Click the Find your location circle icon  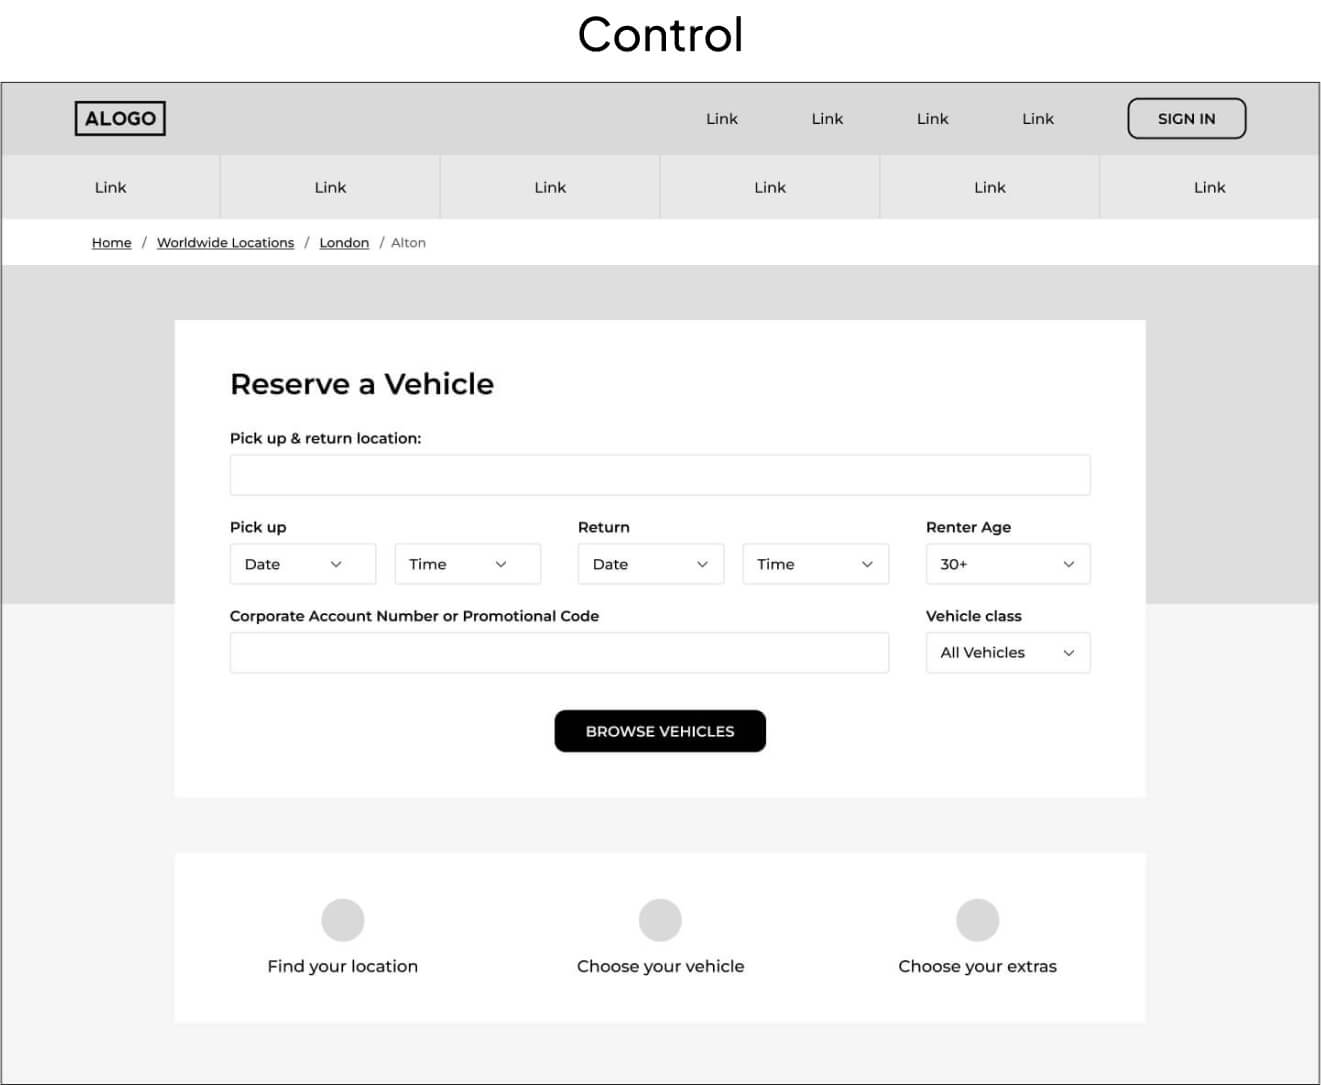click(x=342, y=920)
